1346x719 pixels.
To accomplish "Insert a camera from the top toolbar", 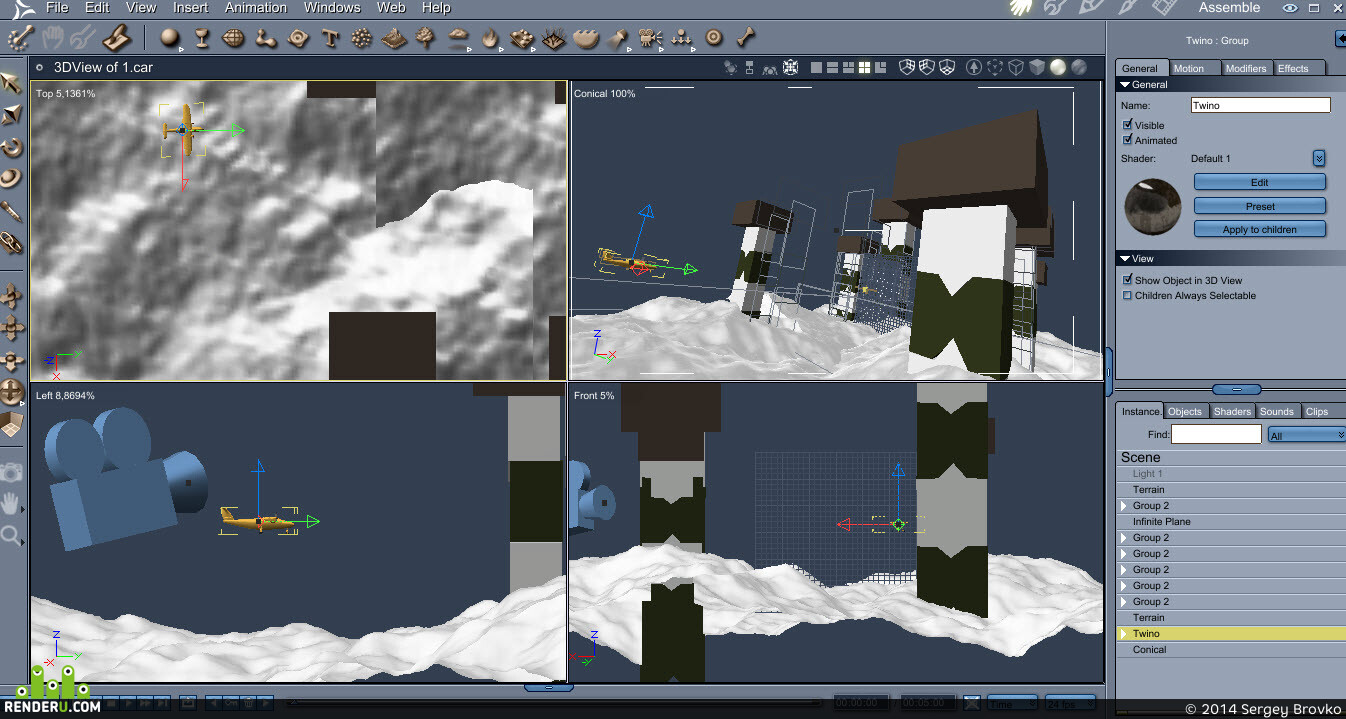I will tap(650, 39).
